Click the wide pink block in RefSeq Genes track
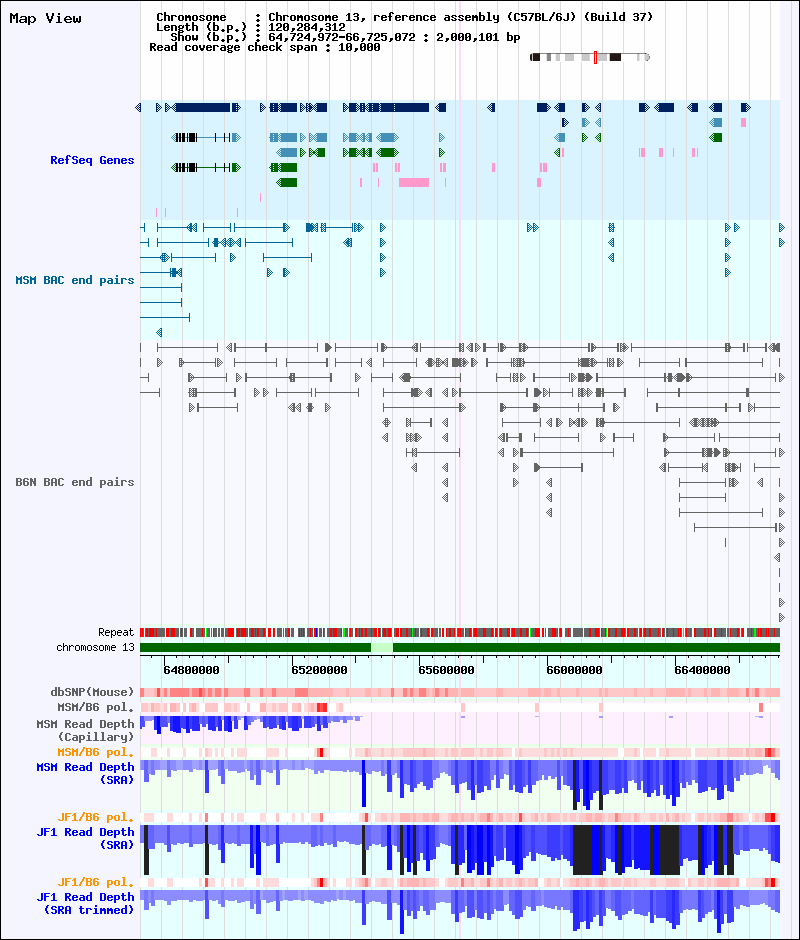Viewport: 800px width, 940px height. point(414,182)
